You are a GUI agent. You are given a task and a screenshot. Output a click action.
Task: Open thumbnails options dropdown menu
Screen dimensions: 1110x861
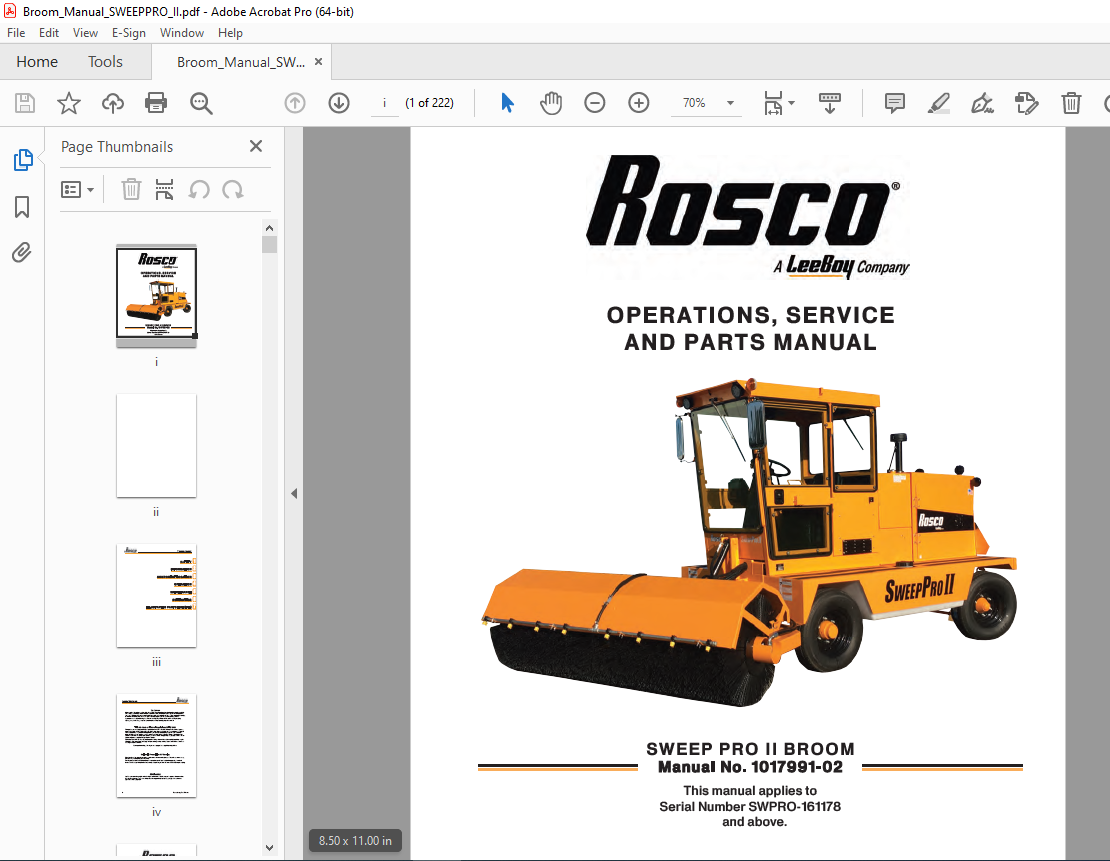tap(77, 190)
